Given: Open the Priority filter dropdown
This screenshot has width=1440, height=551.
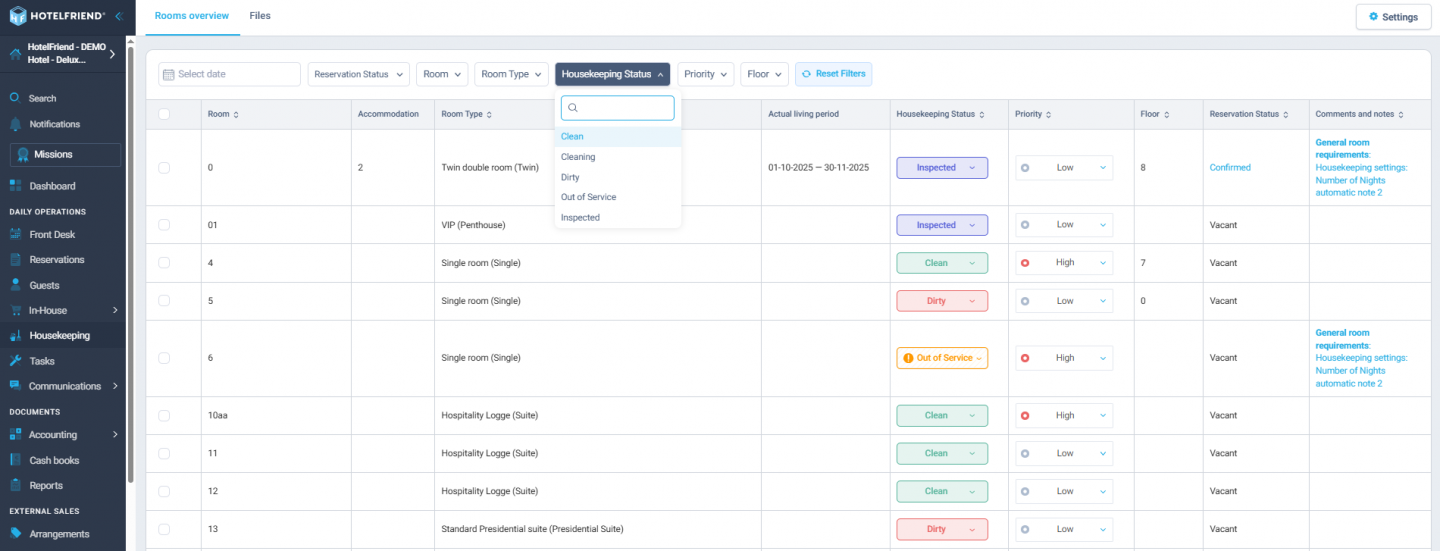Looking at the screenshot, I should 706,74.
